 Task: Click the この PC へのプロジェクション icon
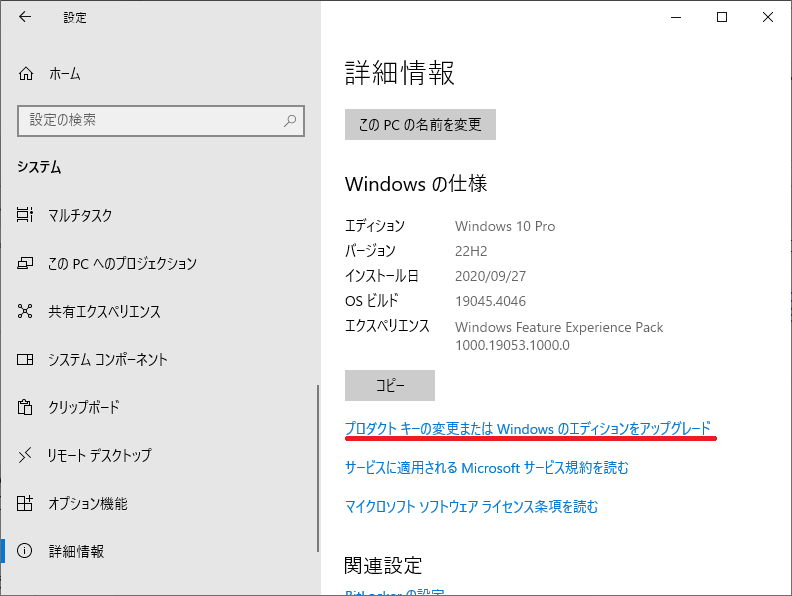(x=25, y=263)
